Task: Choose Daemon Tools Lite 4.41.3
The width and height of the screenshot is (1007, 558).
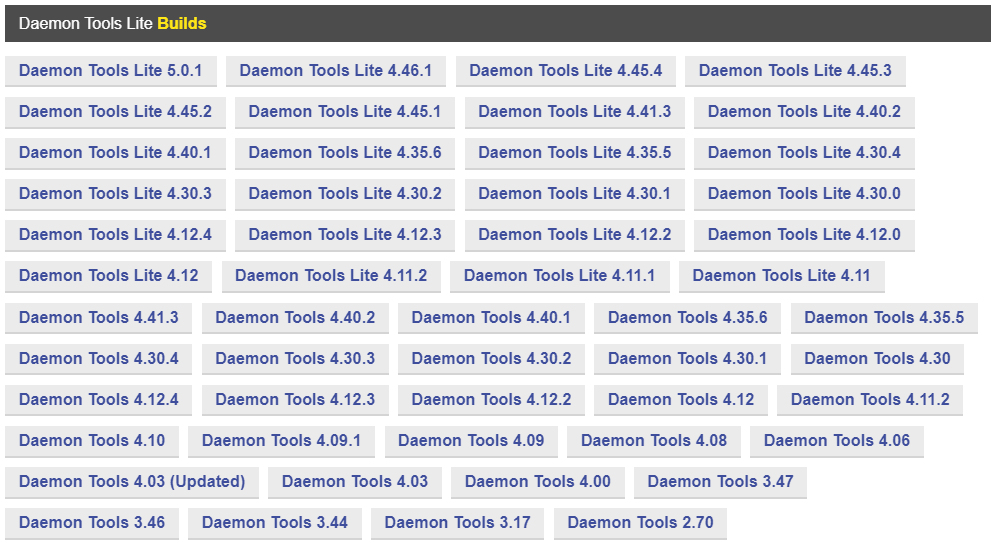Action: (574, 112)
